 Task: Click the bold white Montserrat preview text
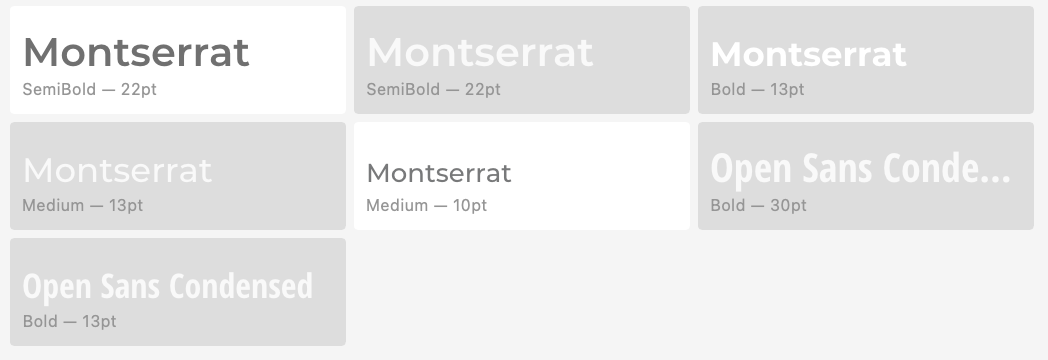808,54
